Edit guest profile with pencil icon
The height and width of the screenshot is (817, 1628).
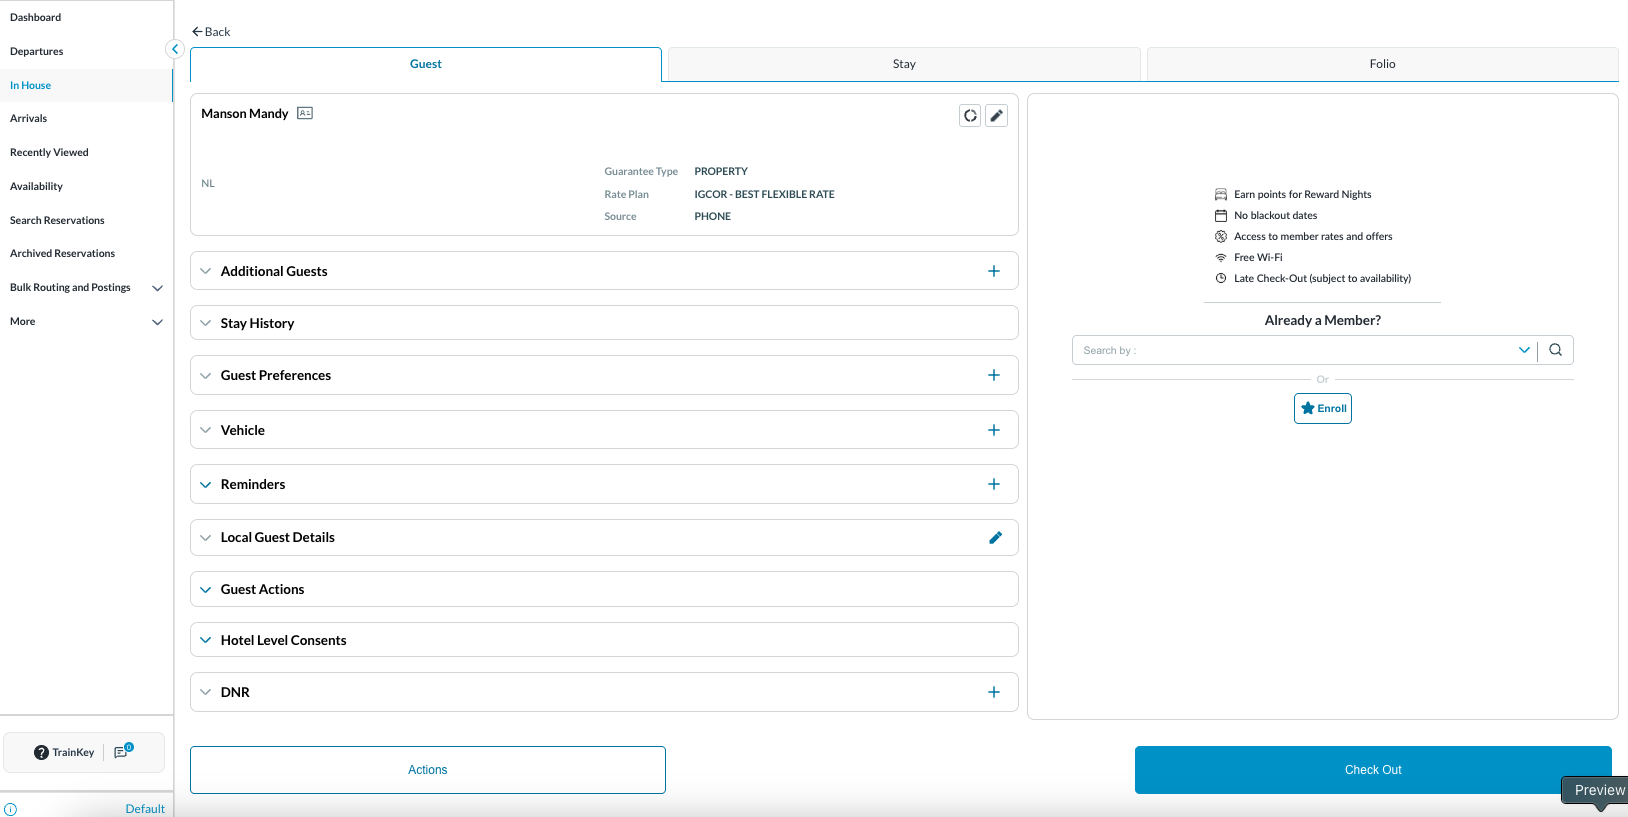(x=996, y=116)
